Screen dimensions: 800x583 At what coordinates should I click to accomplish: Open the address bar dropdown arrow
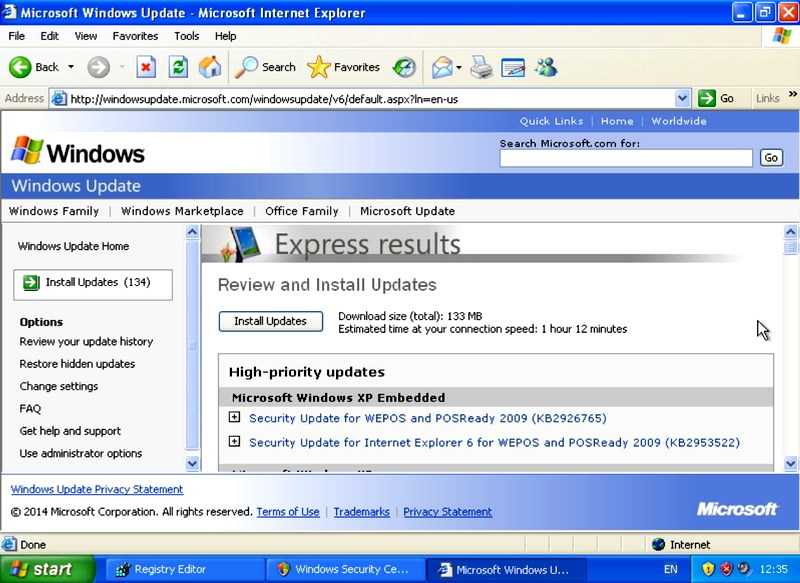point(683,98)
